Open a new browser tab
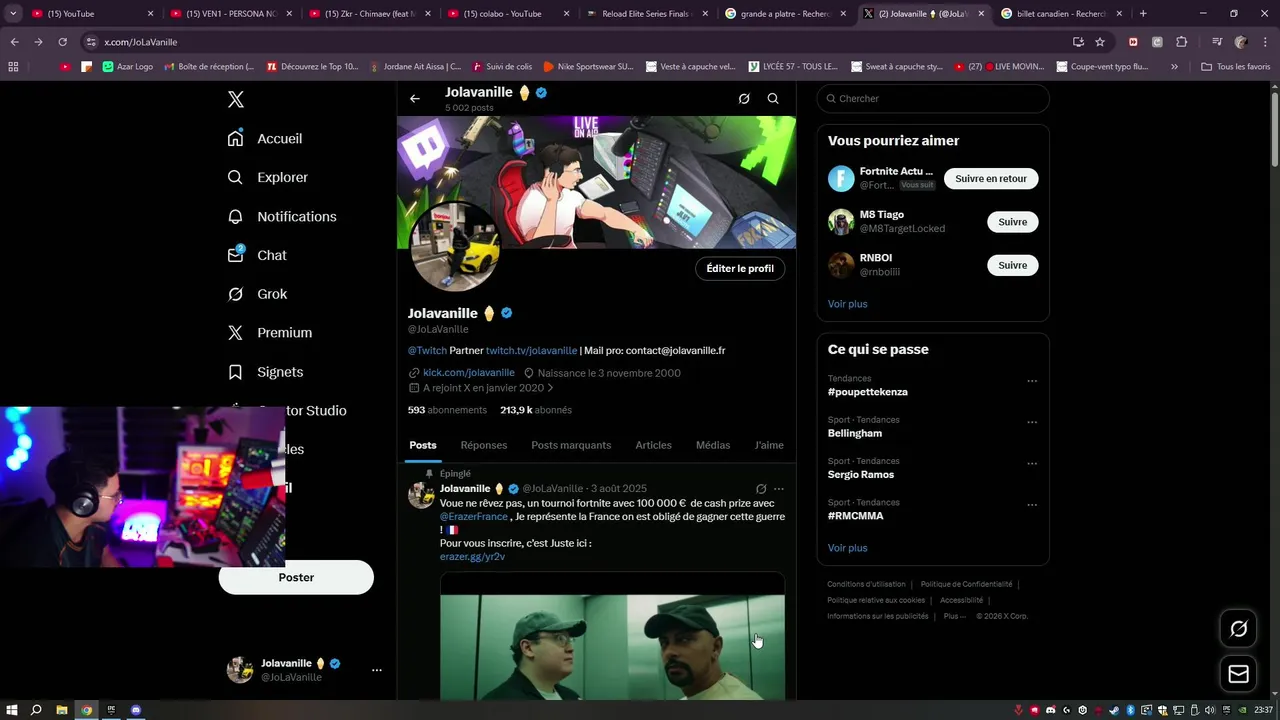The image size is (1280, 720). pyautogui.click(x=1143, y=14)
